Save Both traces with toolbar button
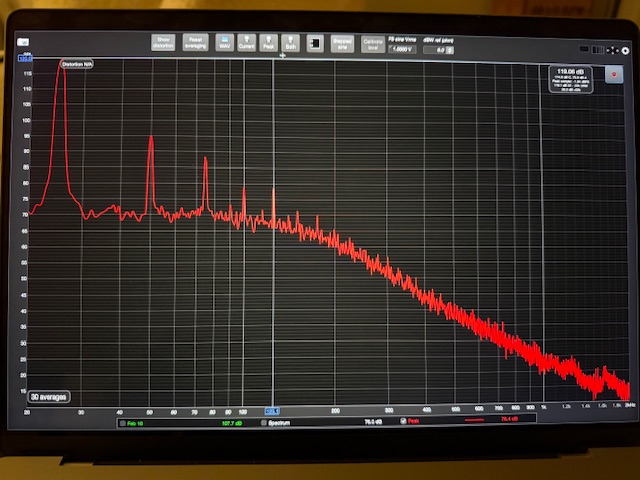The height and width of the screenshot is (480, 640). tap(290, 43)
